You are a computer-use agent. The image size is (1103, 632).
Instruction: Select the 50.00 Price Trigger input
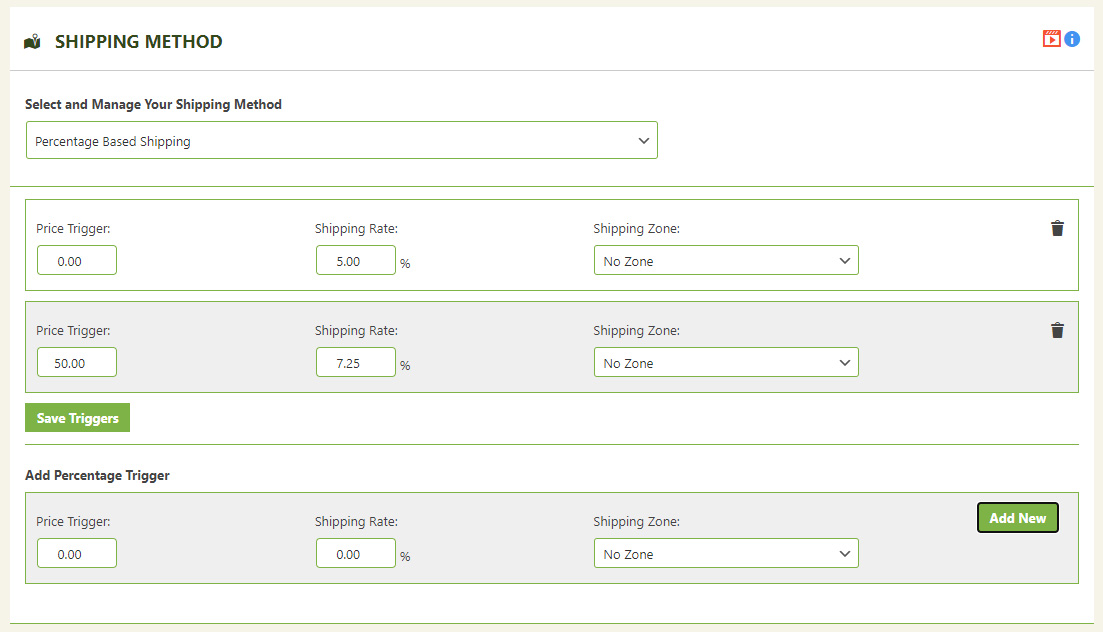77,363
